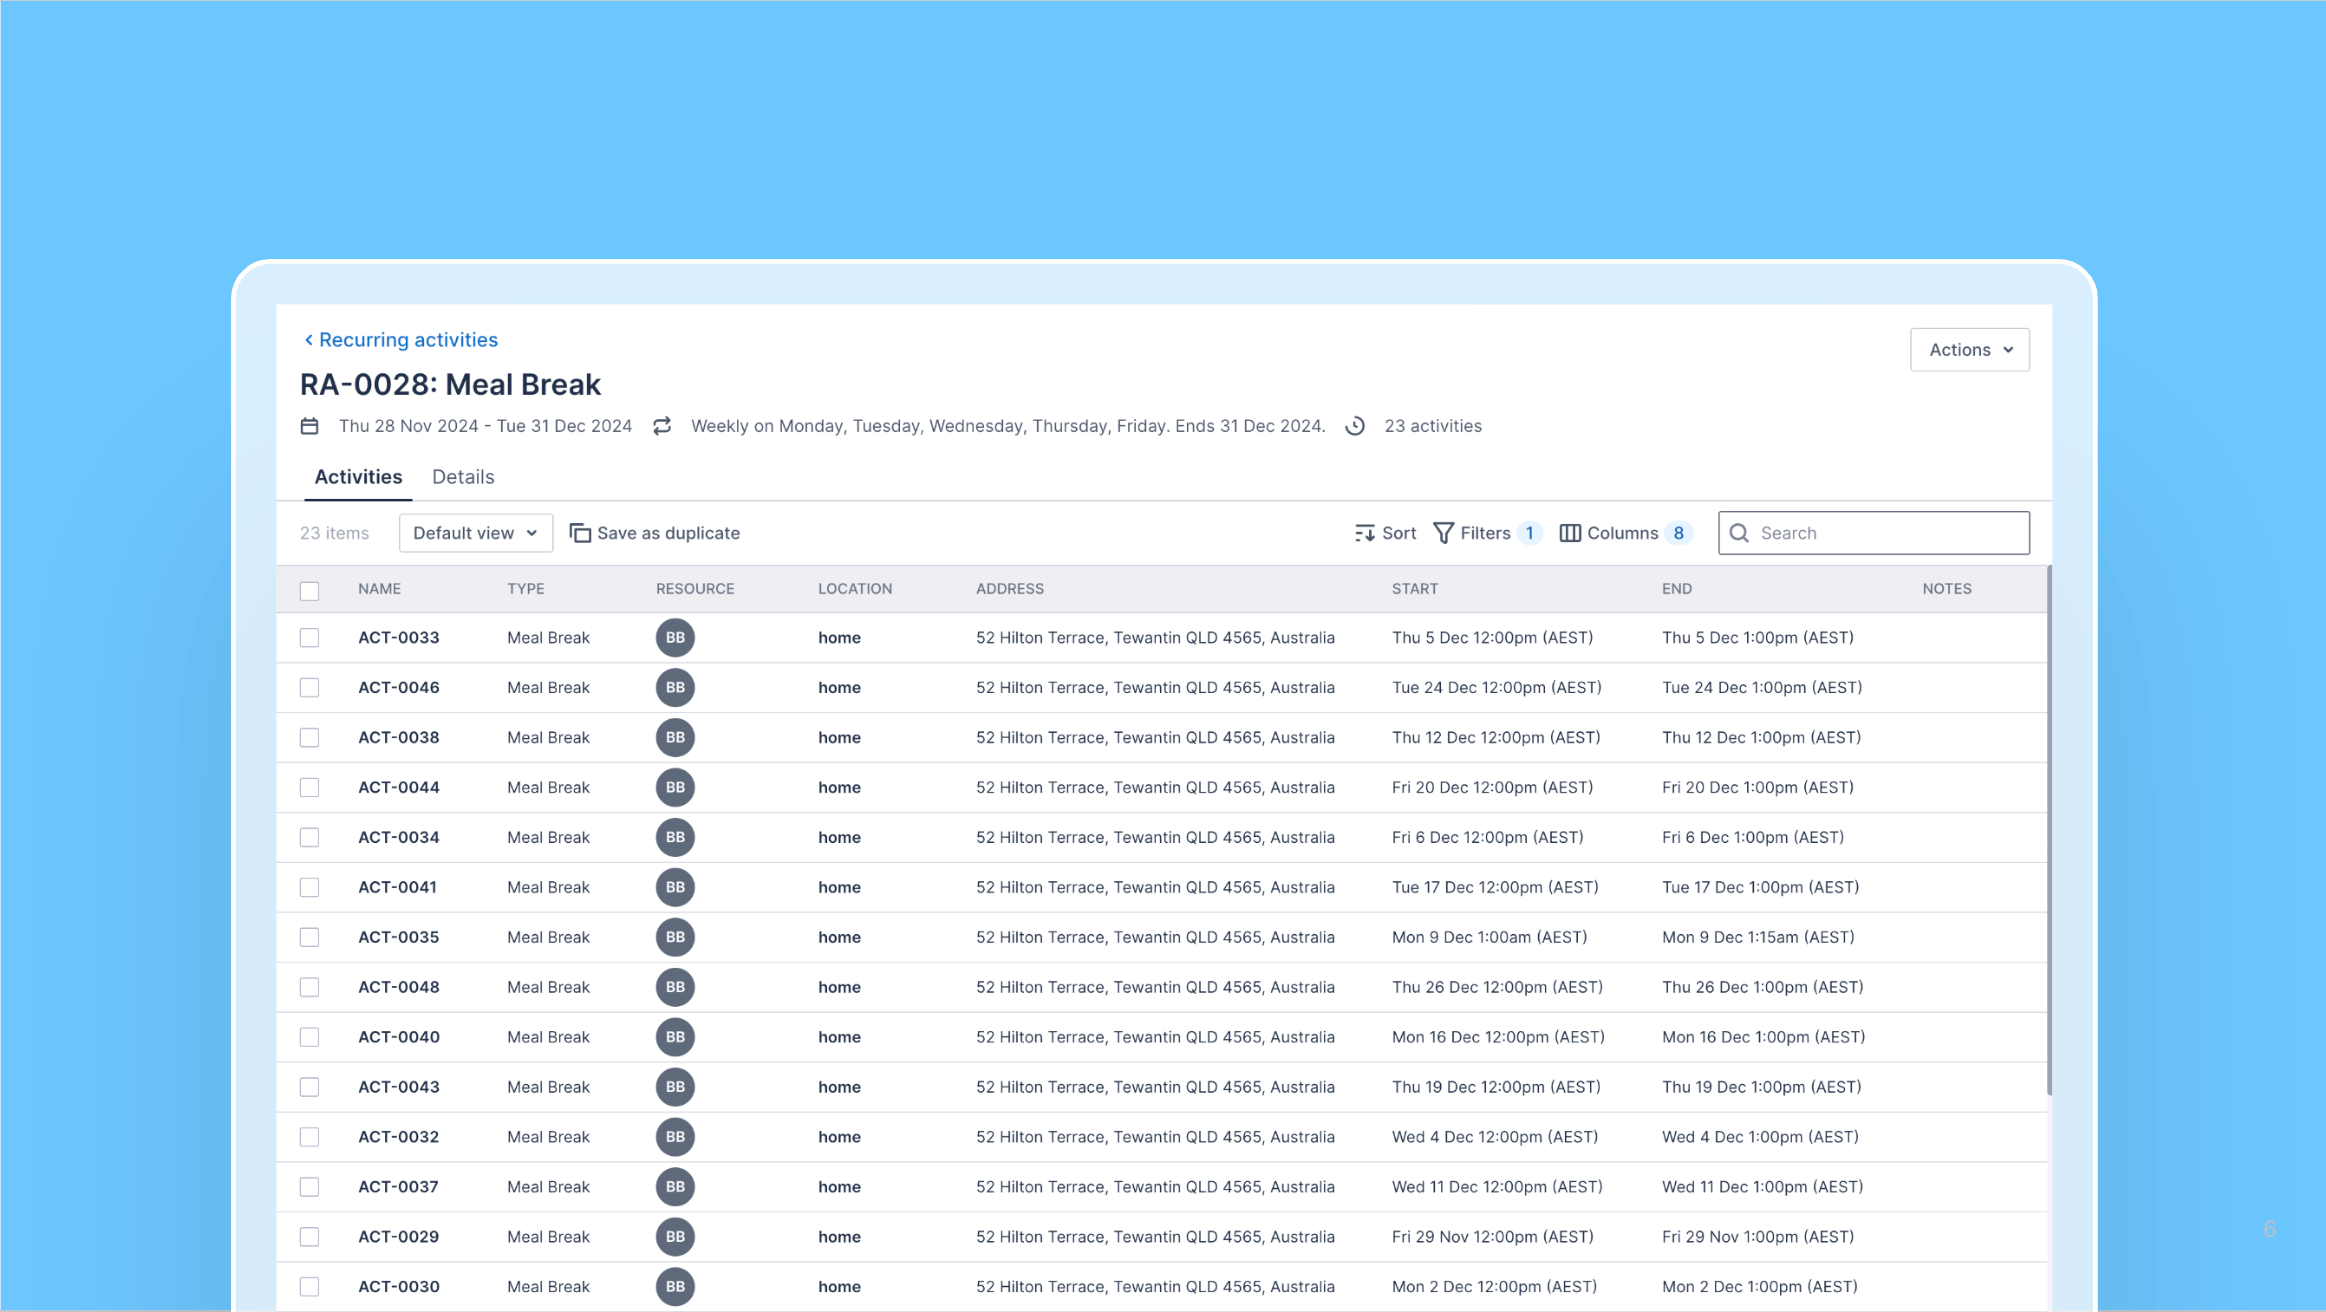The width and height of the screenshot is (2326, 1312).
Task: Click the history icon beside 23 activities
Action: point(1355,426)
